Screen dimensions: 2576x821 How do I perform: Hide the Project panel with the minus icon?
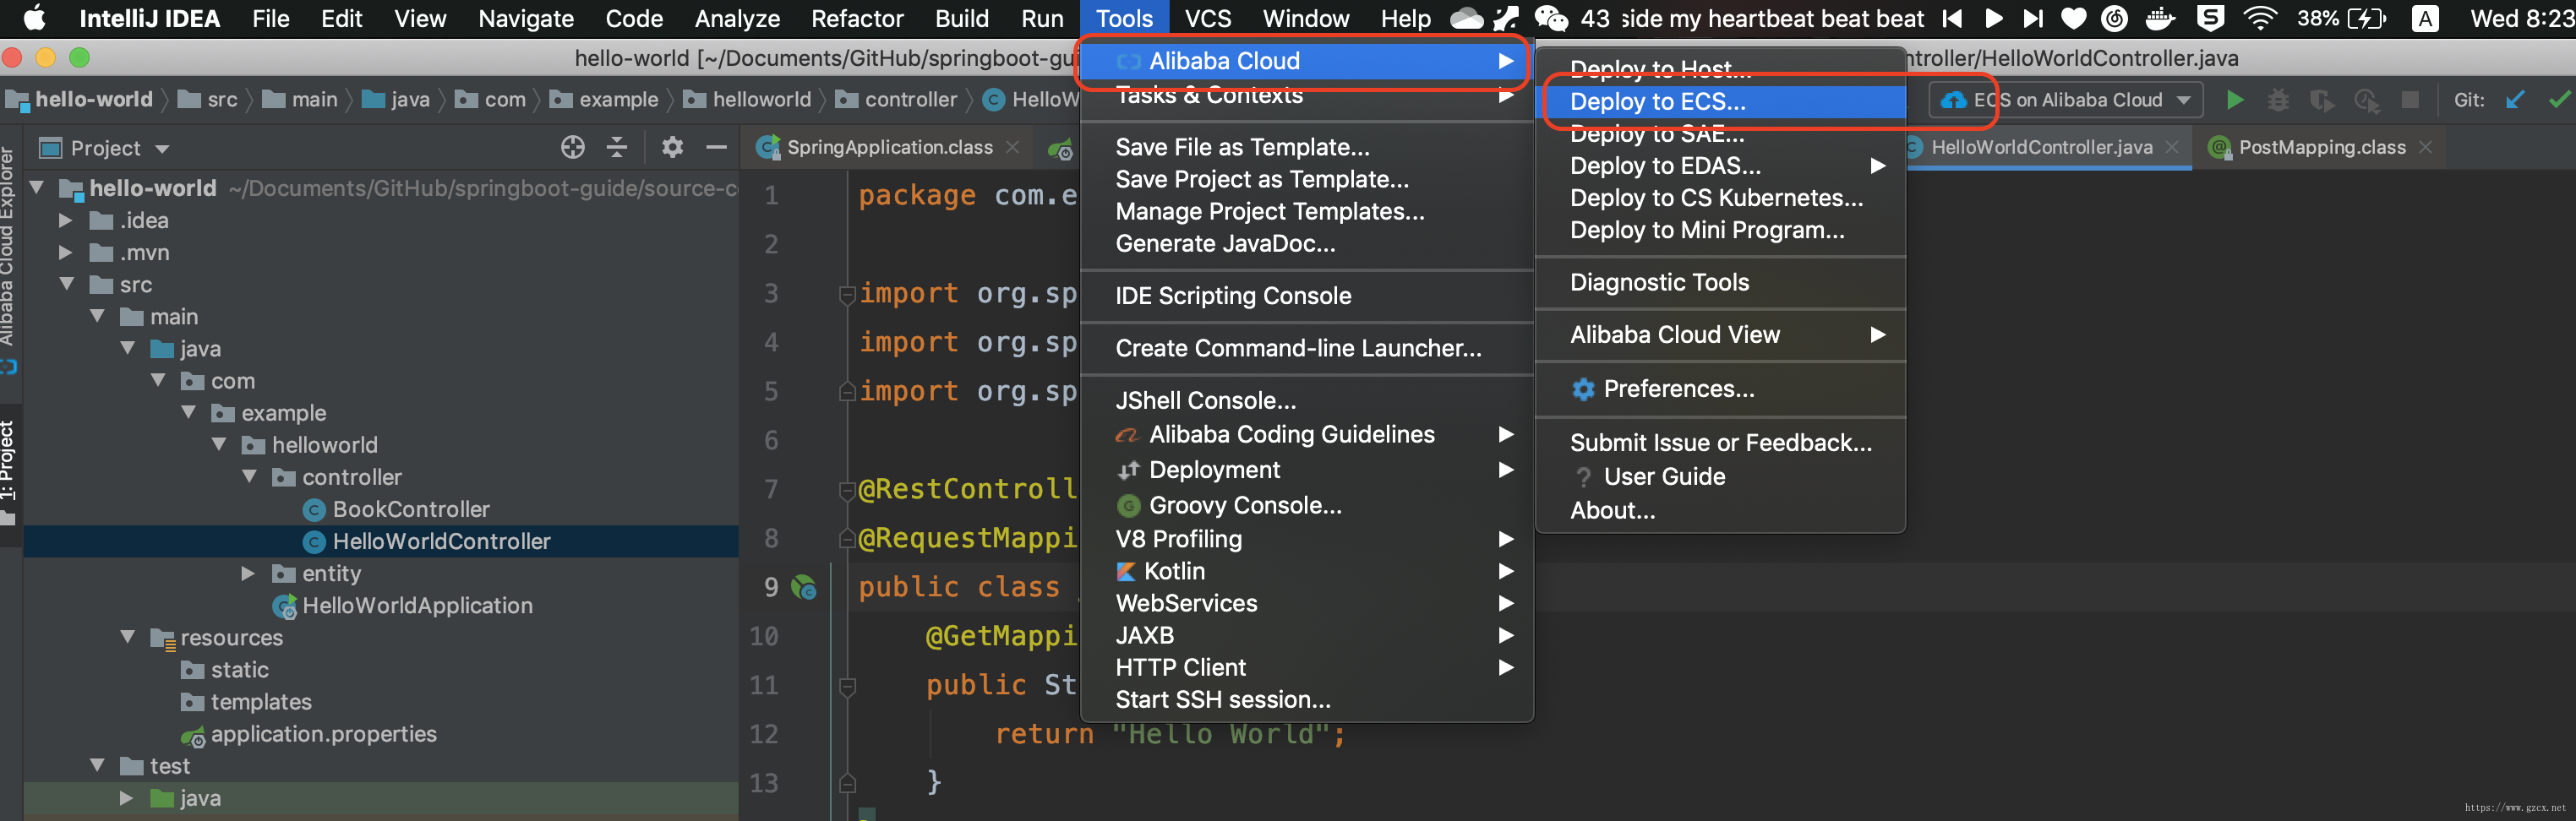coord(716,148)
